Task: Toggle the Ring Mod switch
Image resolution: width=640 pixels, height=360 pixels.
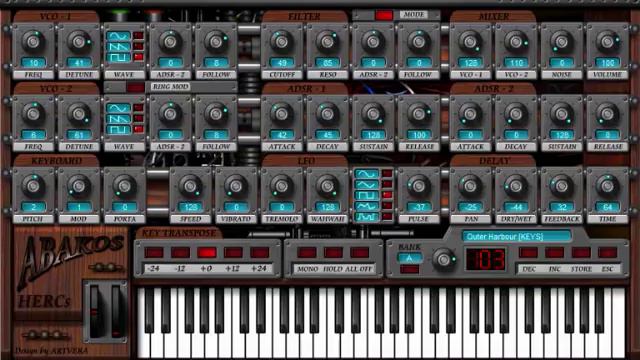Action: [x=135, y=87]
